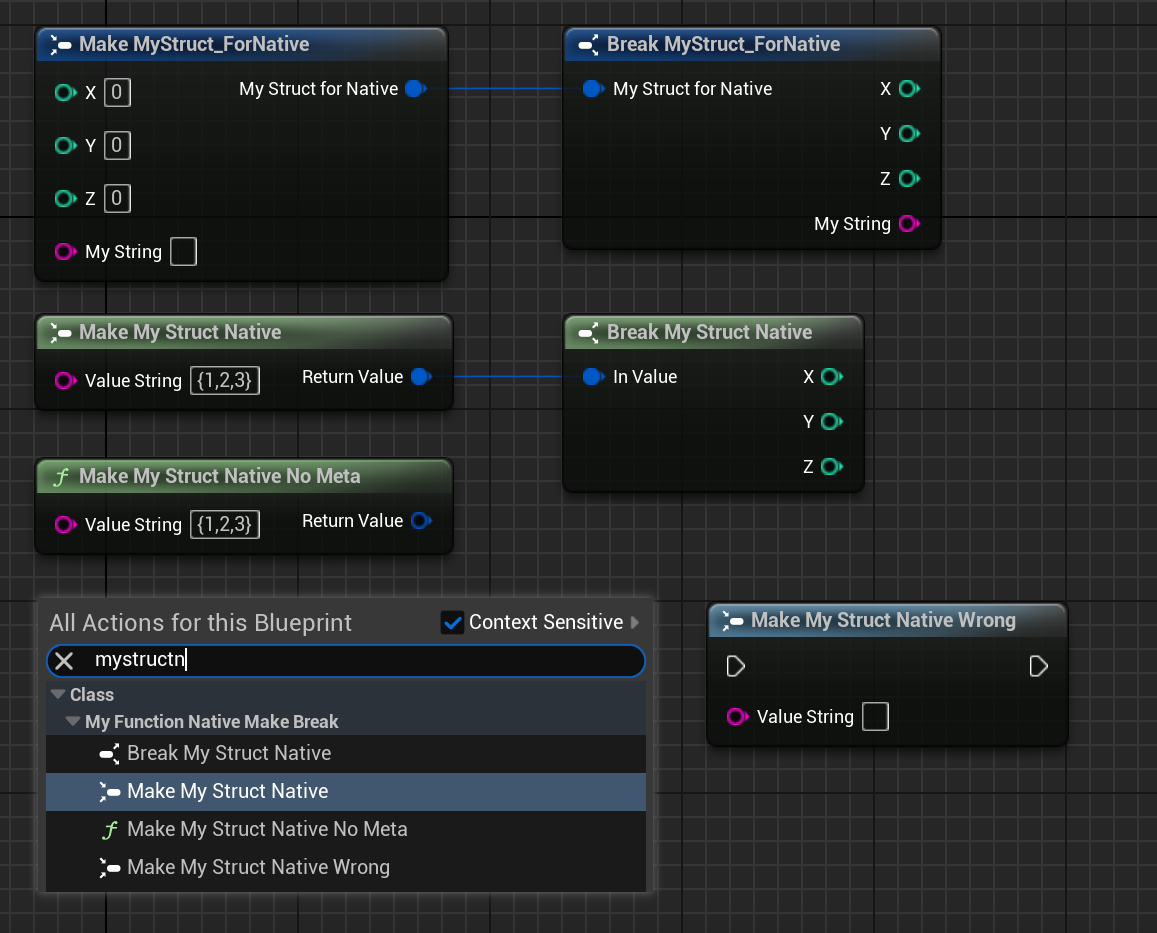Click the In Value input pin
1157x933 pixels.
[592, 377]
